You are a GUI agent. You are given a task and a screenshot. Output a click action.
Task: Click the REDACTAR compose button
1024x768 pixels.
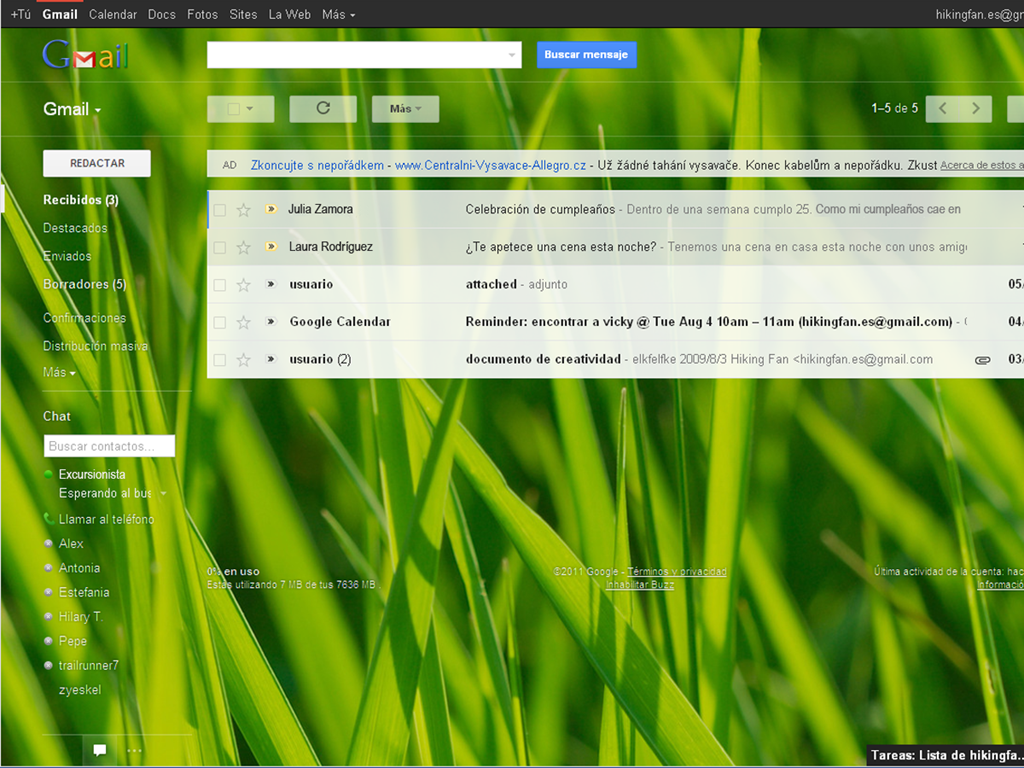coord(97,163)
